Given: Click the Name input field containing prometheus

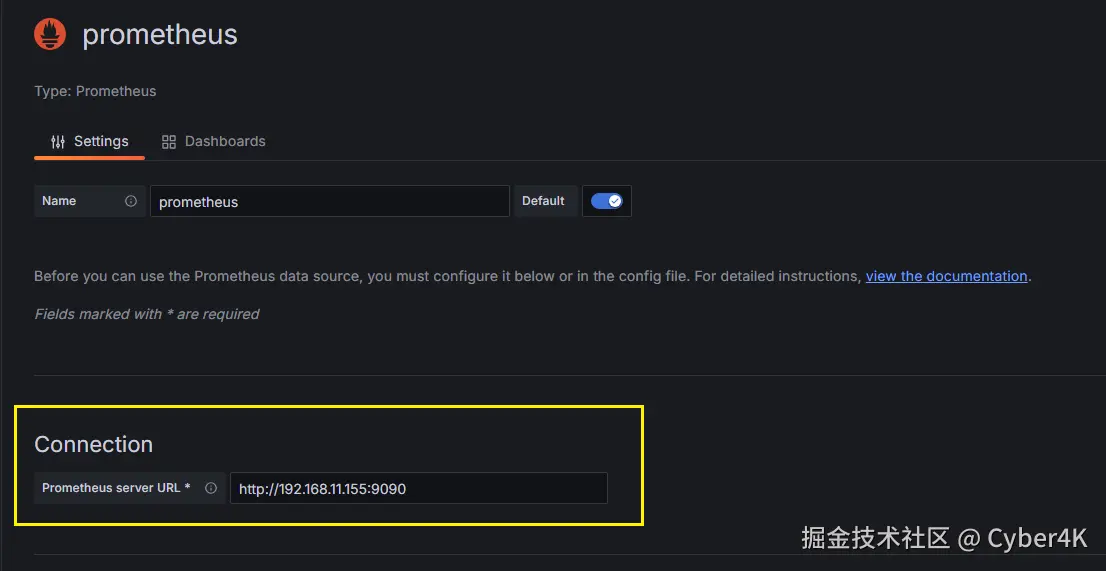Looking at the screenshot, I should tap(329, 202).
